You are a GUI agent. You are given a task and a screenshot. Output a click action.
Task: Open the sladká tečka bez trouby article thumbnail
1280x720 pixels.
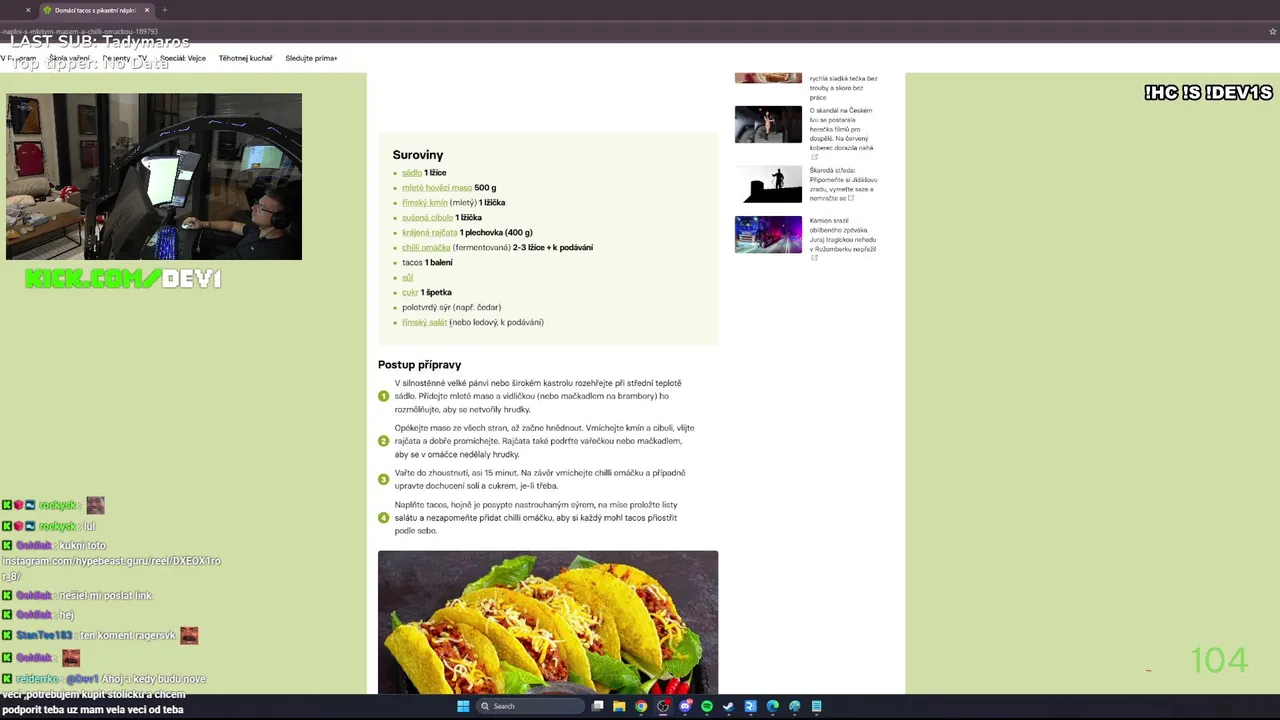click(x=768, y=78)
